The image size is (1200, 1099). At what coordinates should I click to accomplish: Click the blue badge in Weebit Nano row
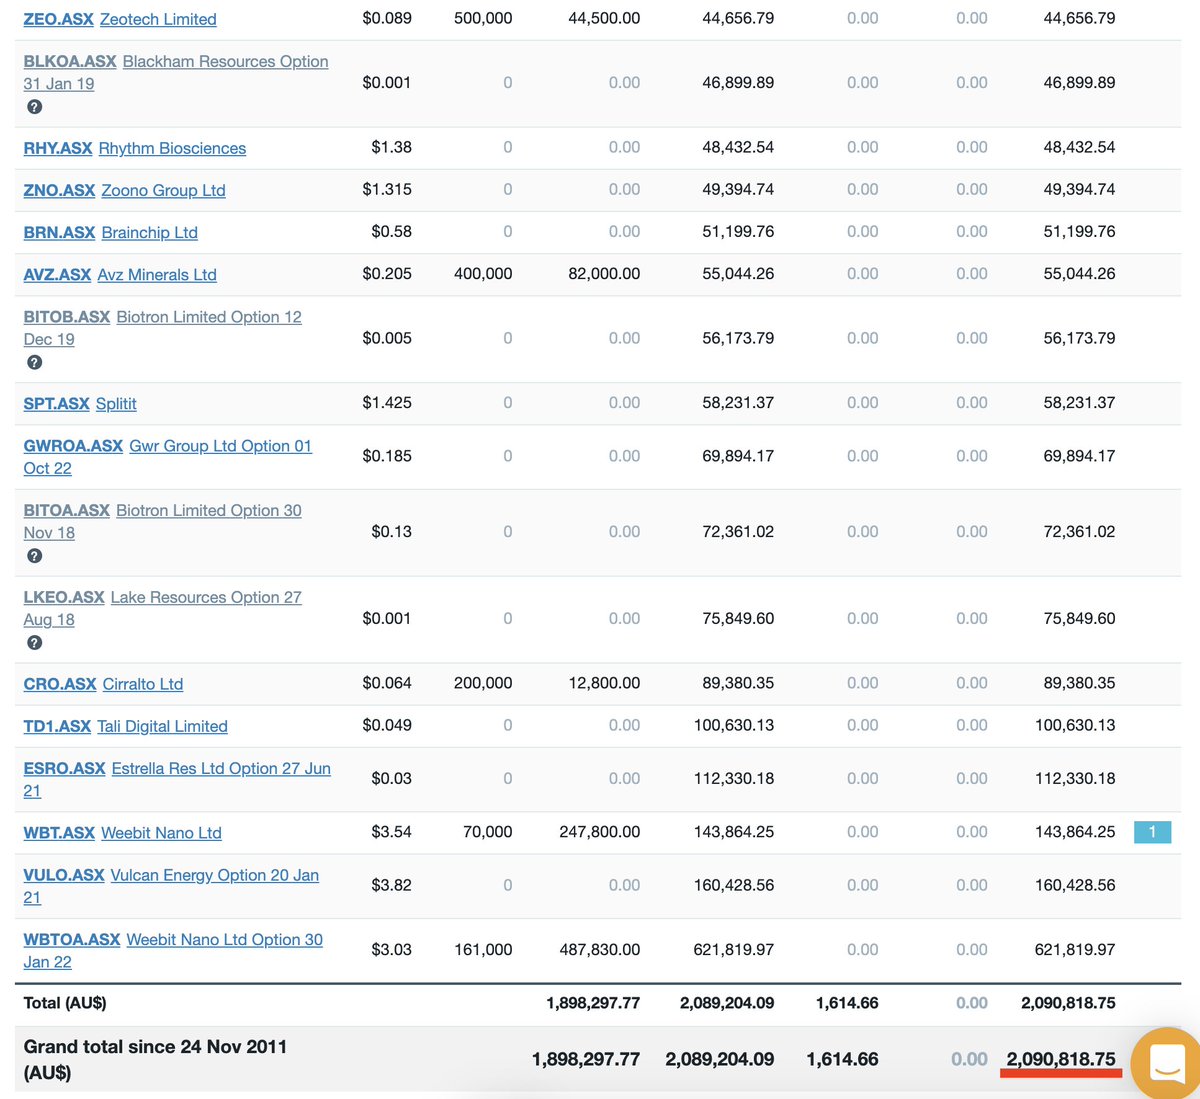click(1152, 832)
